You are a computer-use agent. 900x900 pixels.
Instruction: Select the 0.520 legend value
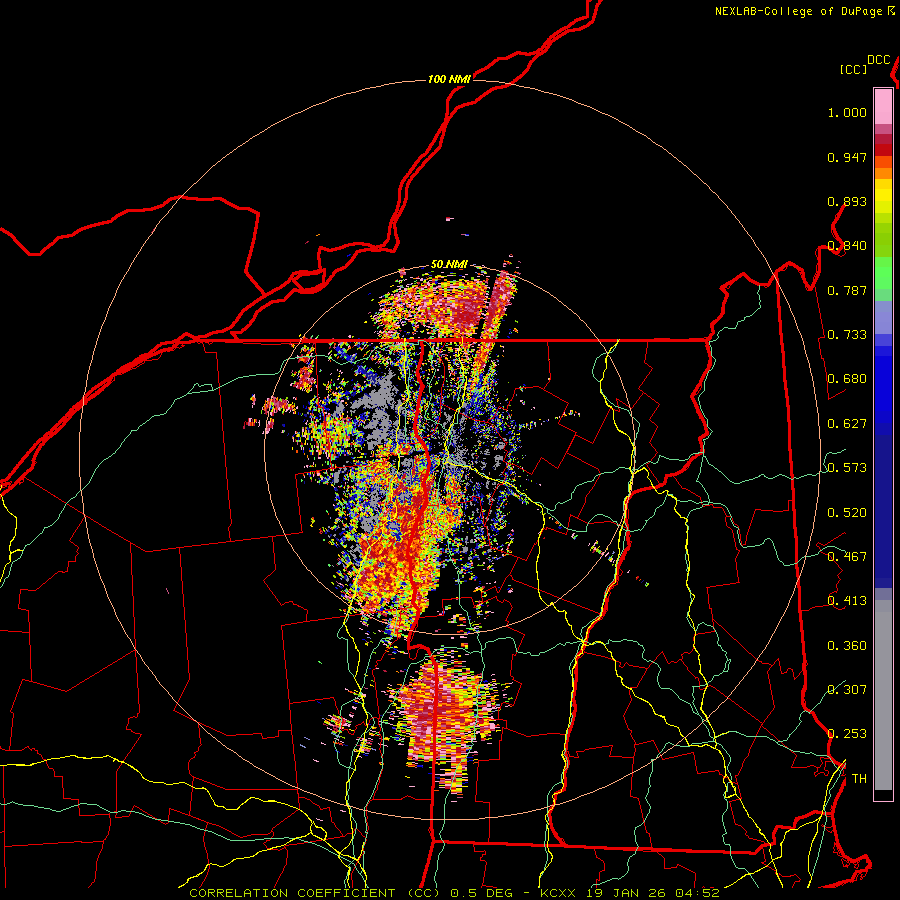(847, 513)
